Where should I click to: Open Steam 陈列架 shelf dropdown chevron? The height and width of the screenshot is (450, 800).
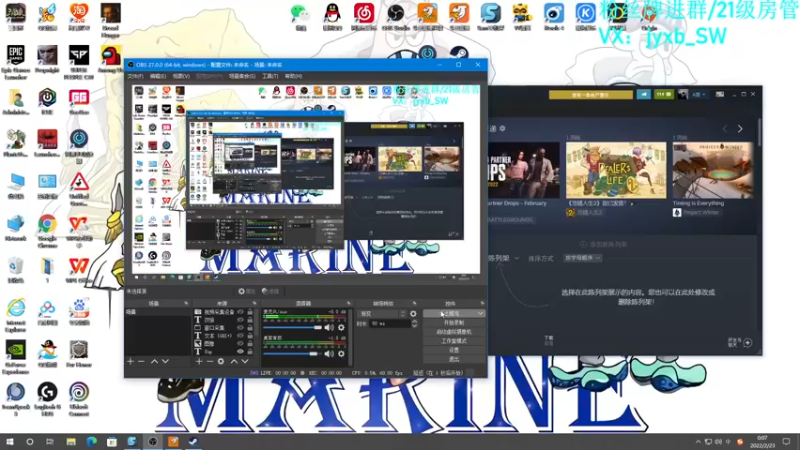click(516, 258)
